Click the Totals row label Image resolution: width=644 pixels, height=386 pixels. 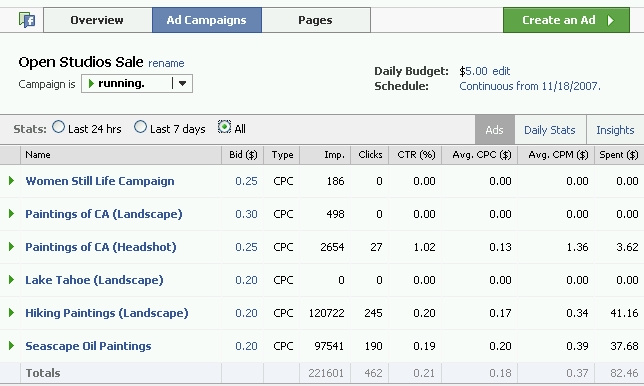[43, 373]
